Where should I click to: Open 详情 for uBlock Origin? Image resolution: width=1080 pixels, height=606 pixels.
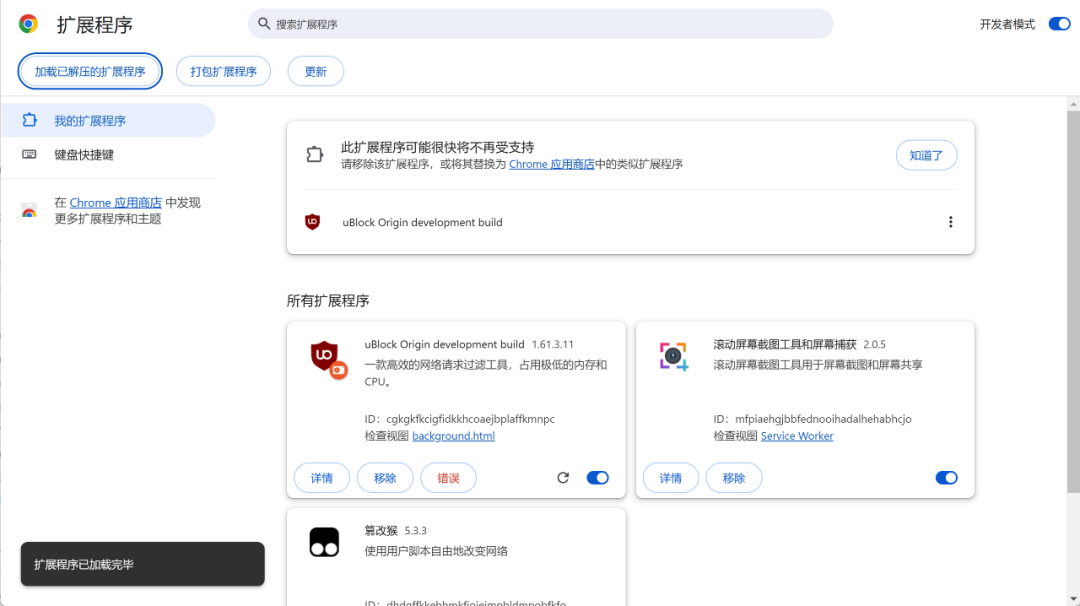[x=322, y=478]
